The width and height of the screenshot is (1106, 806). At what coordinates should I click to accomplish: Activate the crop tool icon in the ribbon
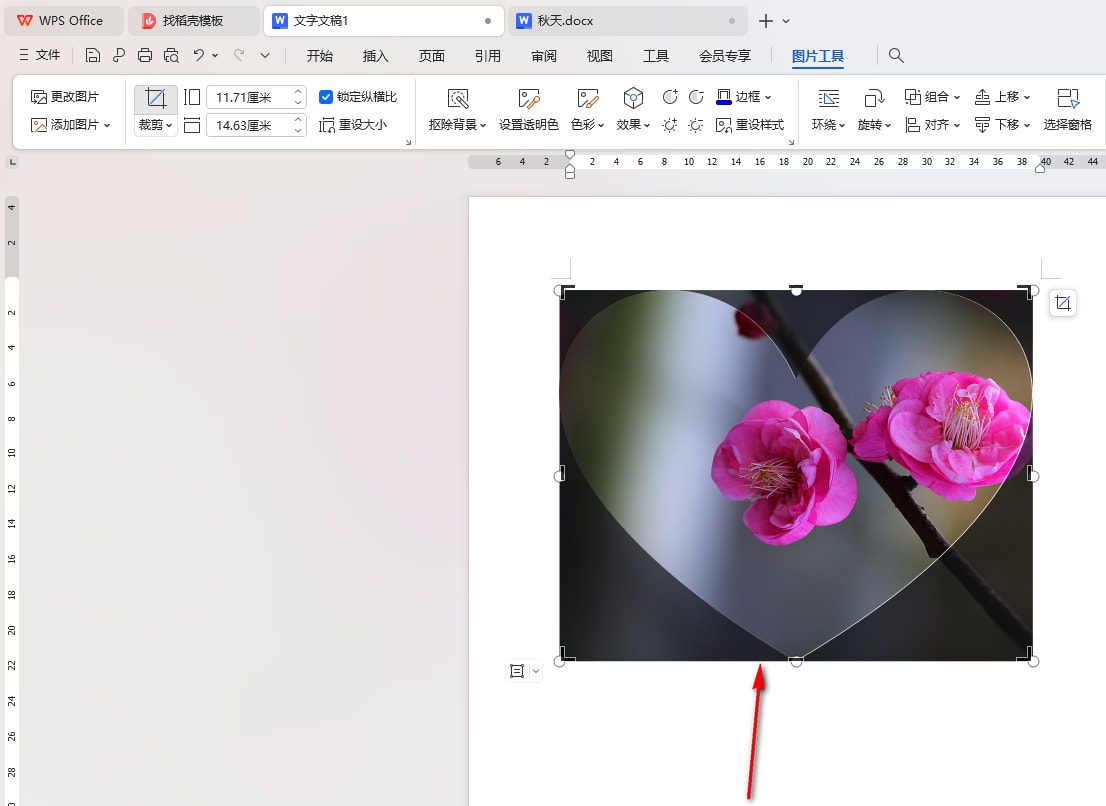point(155,99)
